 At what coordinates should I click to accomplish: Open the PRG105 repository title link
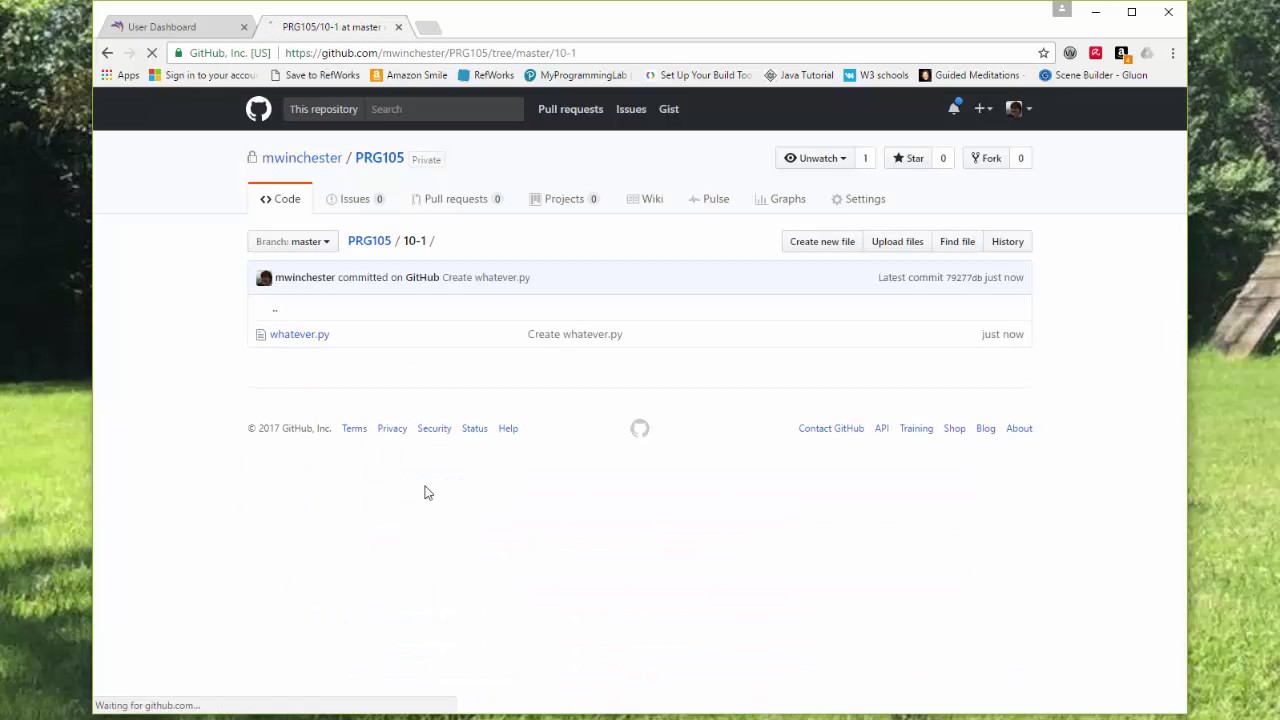(379, 158)
